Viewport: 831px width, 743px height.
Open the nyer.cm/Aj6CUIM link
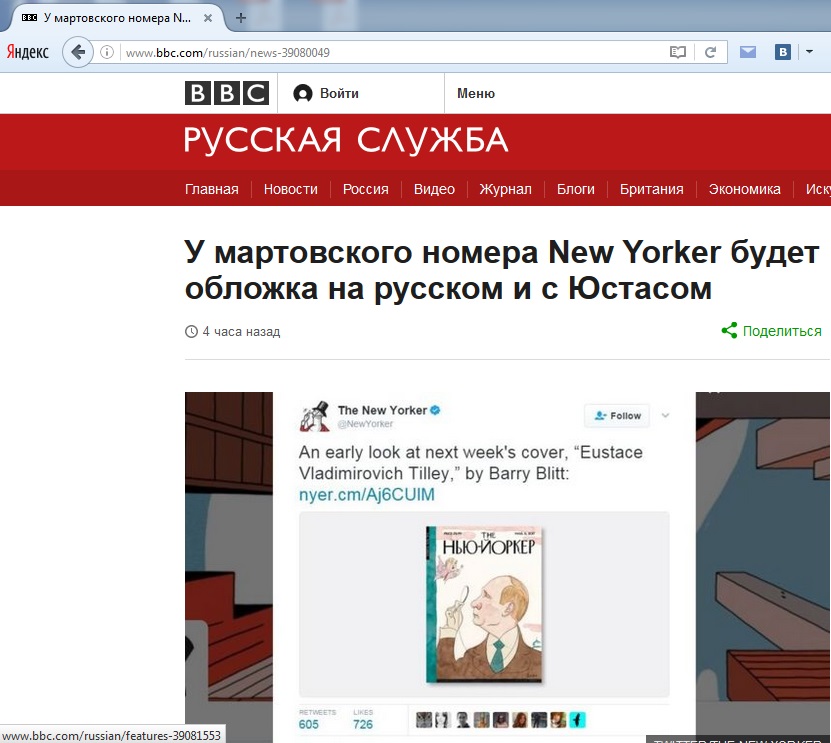click(367, 494)
